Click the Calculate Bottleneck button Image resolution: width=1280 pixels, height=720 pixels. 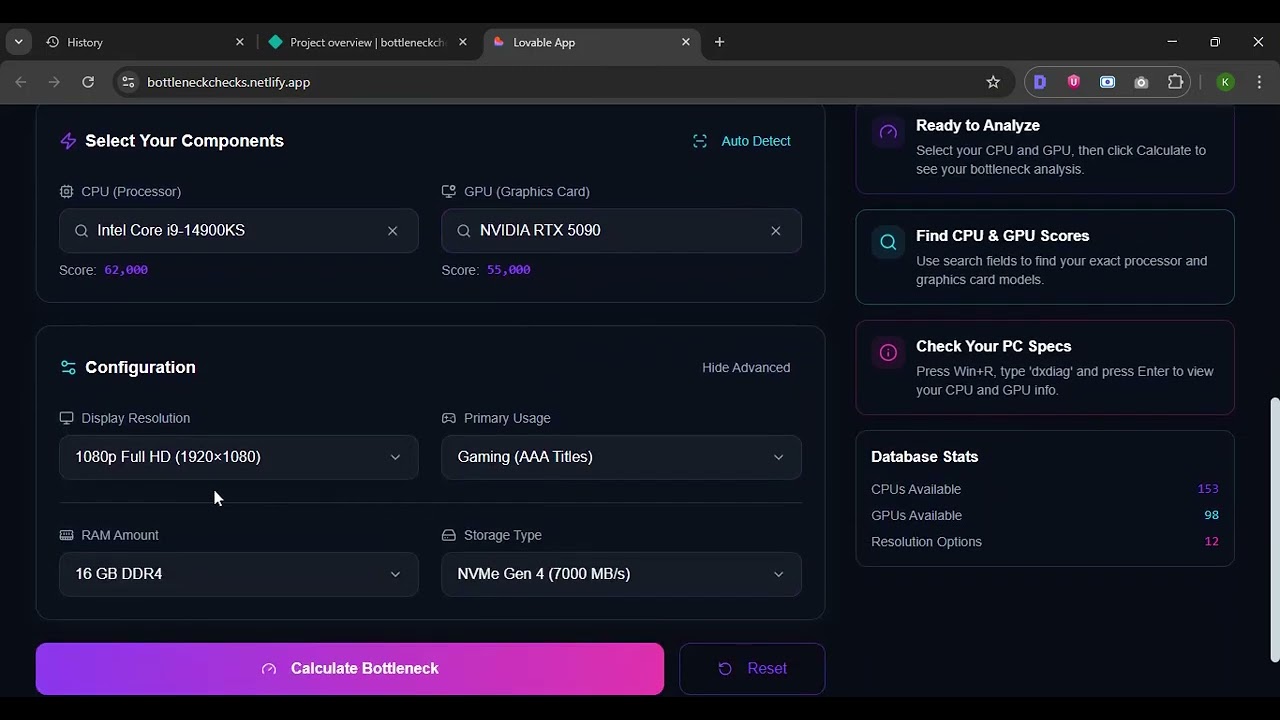tap(350, 669)
